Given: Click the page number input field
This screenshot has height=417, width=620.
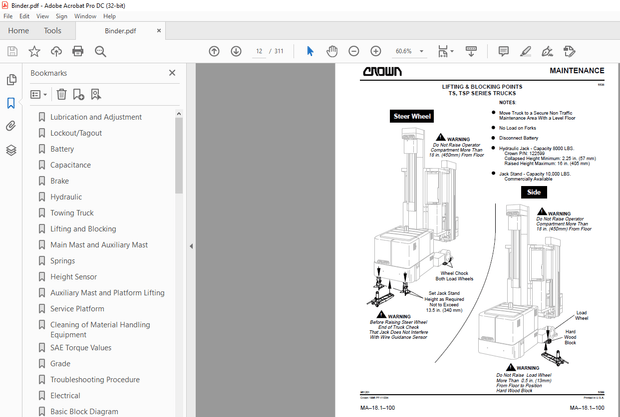Looking at the screenshot, I should pos(259,51).
